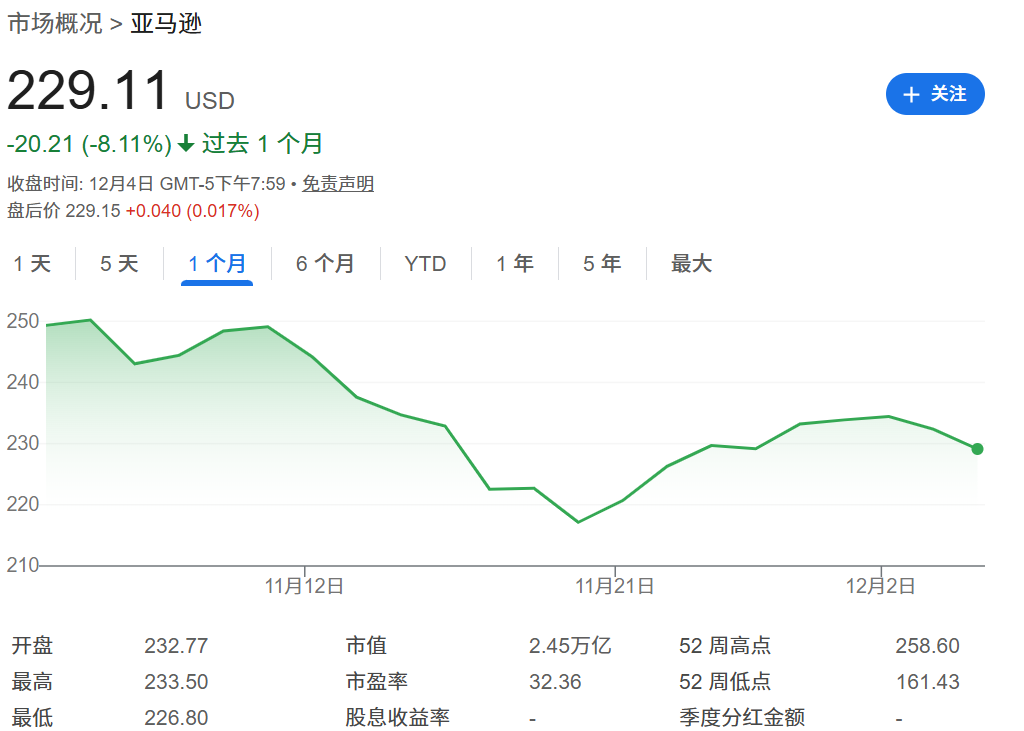Click the green down arrow next to -8.11%
Screen dimensions: 1024x731
[x=184, y=144]
